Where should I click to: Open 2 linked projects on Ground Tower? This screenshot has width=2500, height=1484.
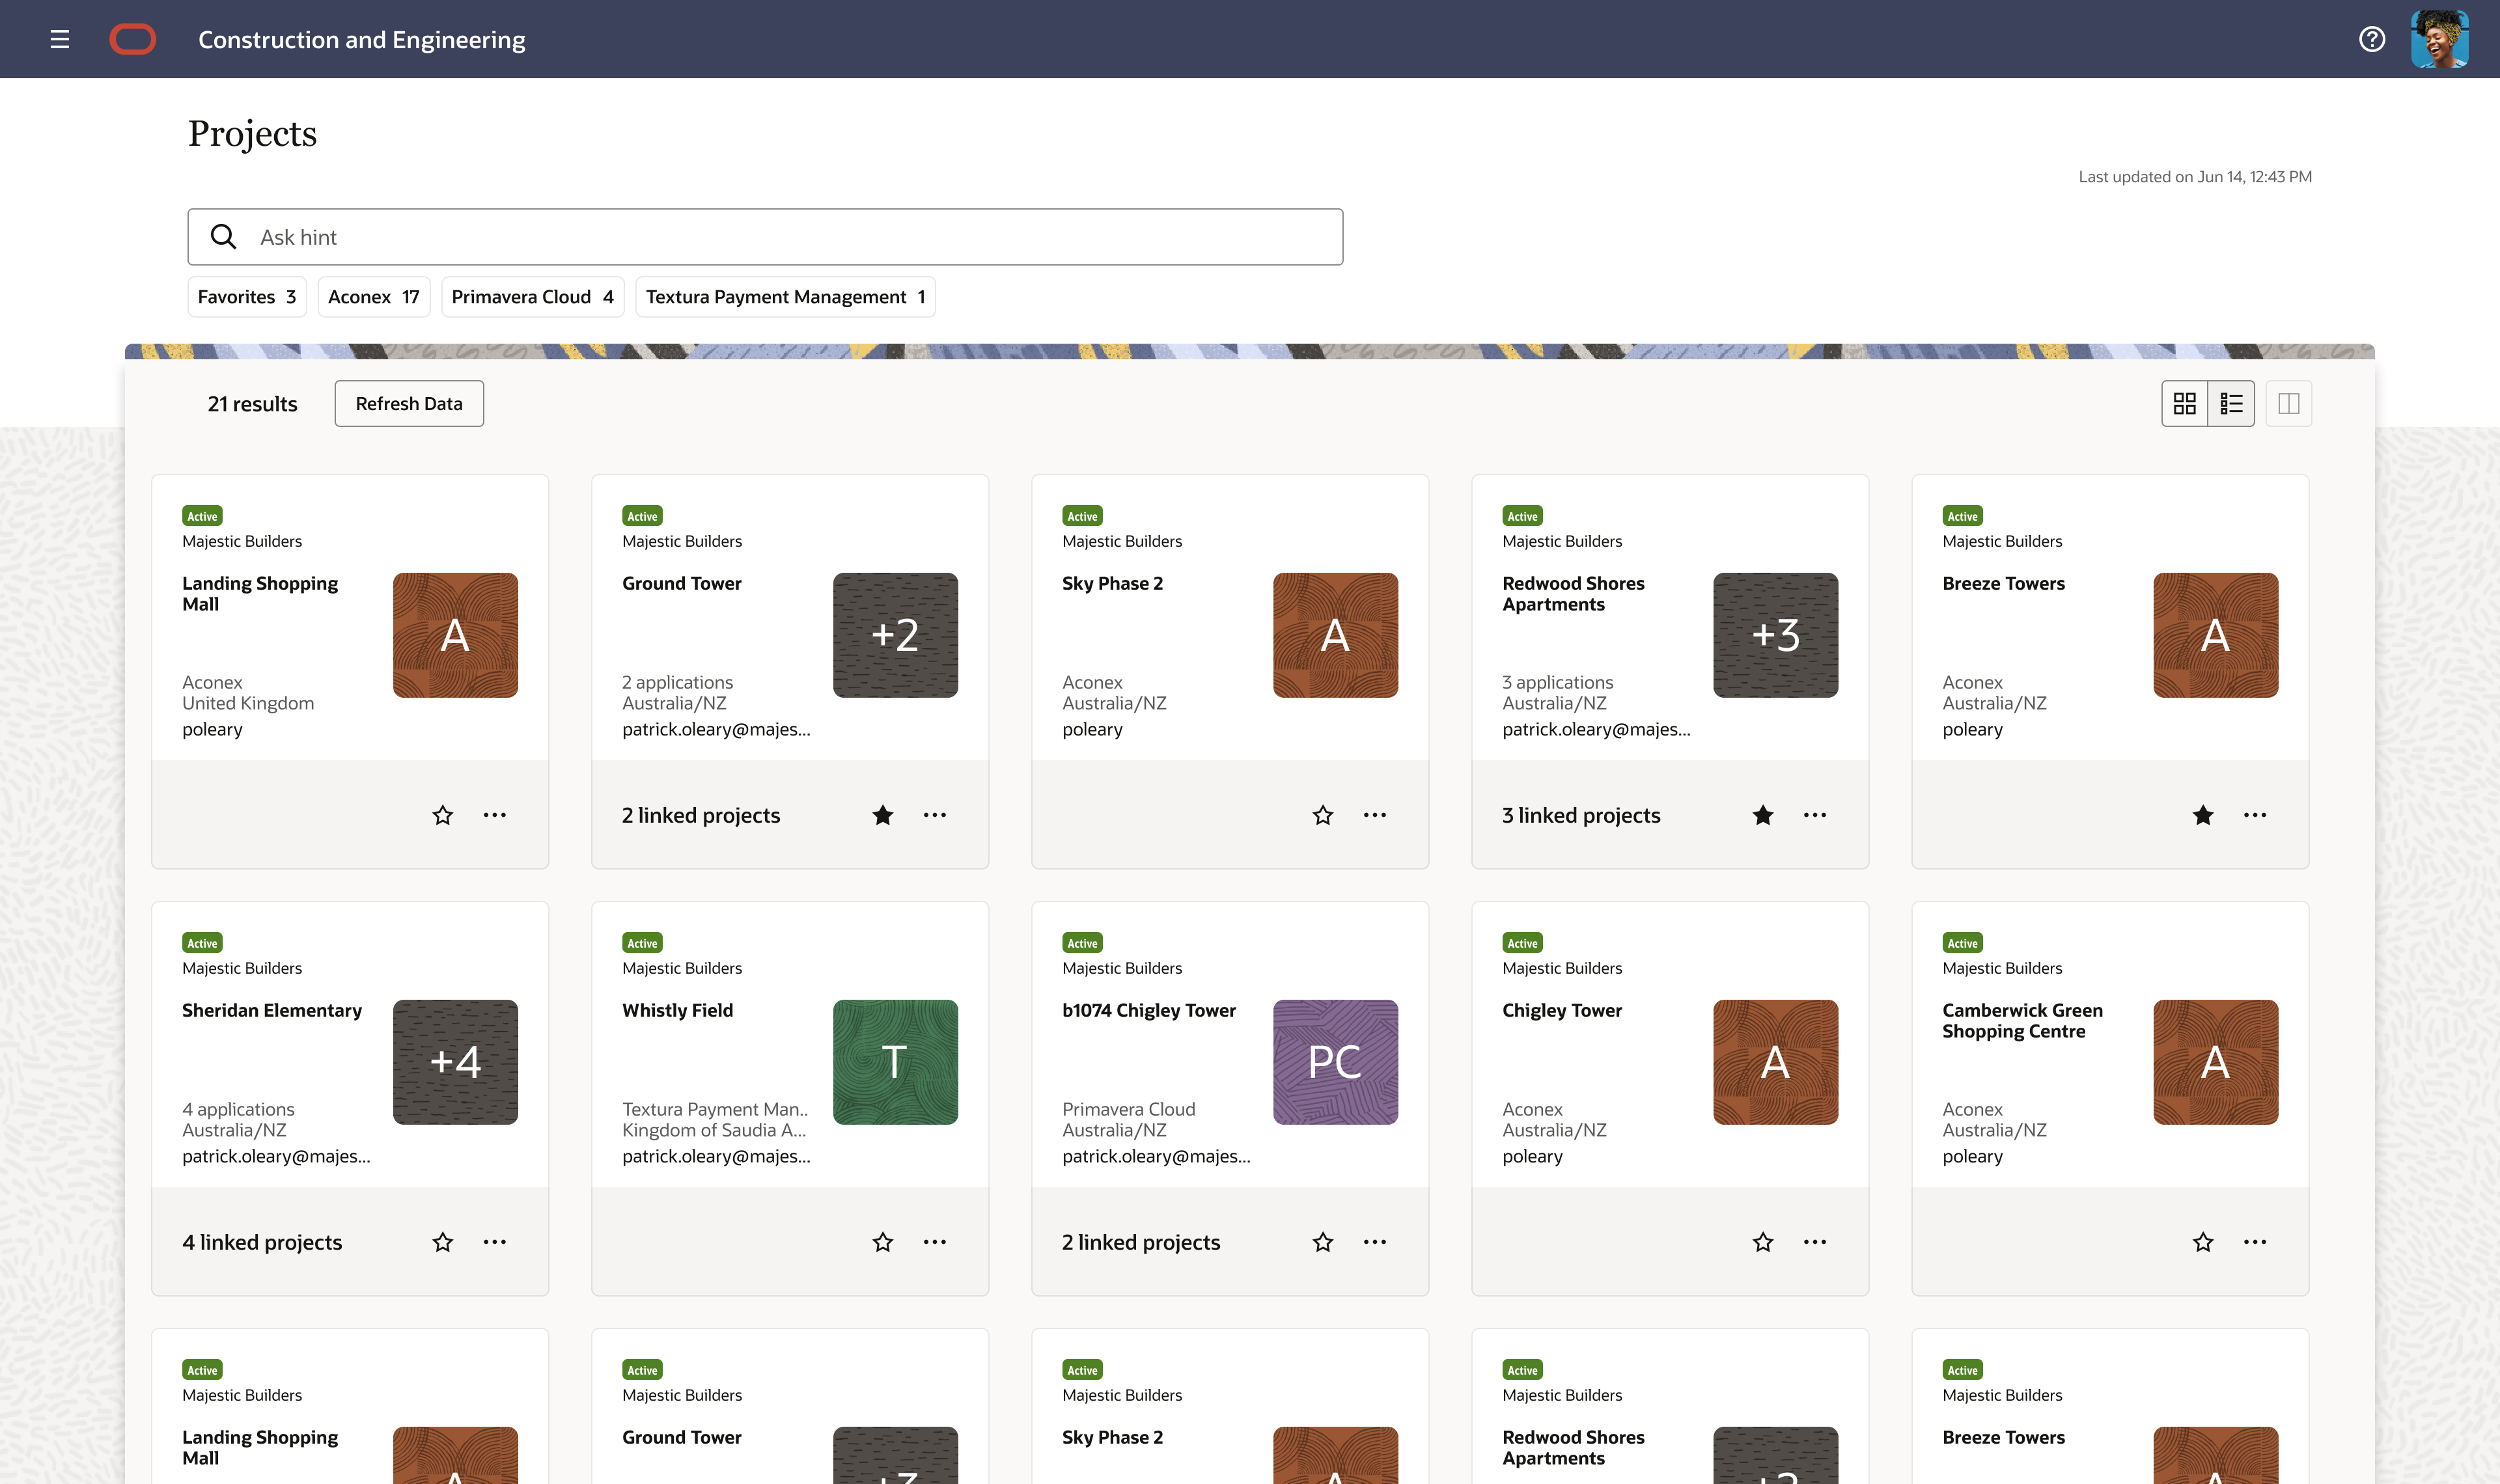[x=701, y=815]
